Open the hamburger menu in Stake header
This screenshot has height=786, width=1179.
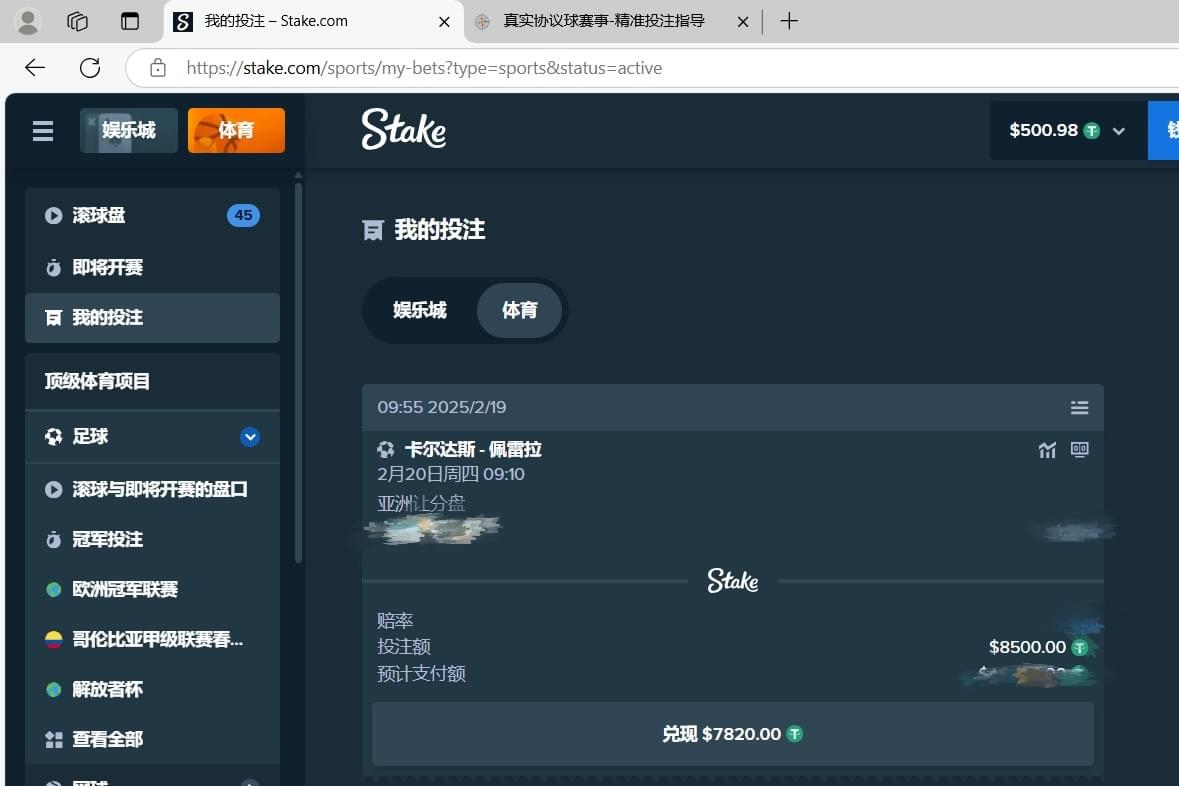point(43,131)
